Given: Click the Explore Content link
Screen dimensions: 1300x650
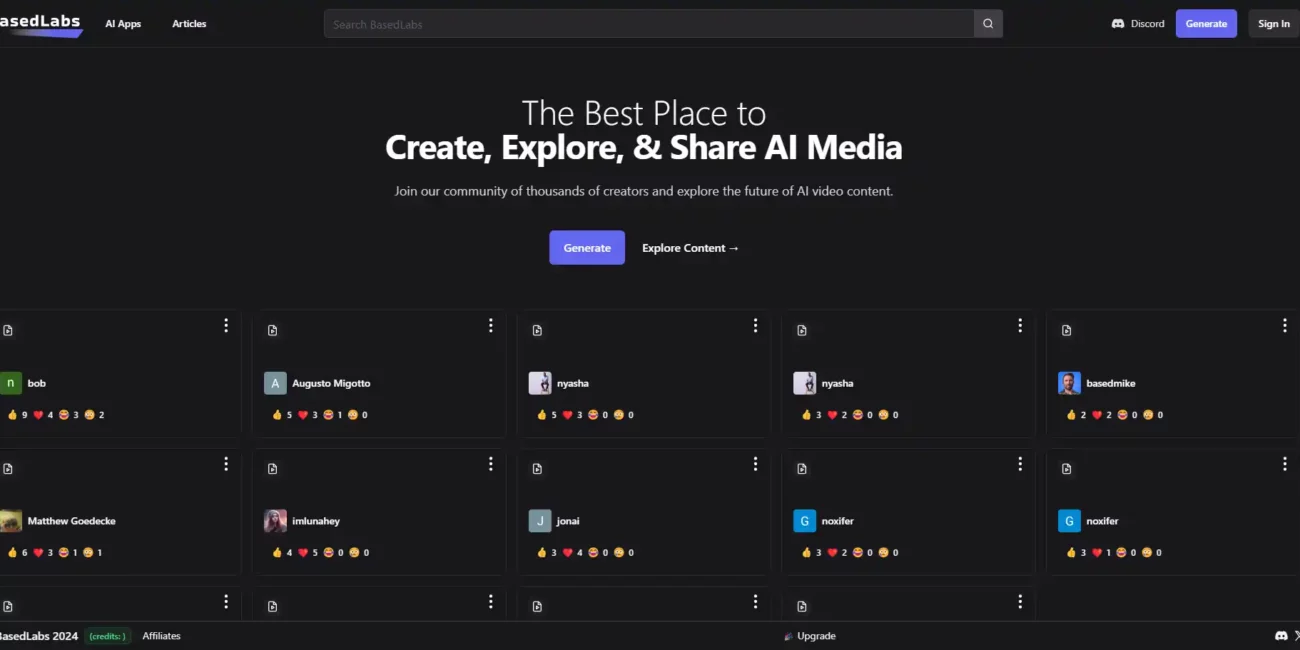Looking at the screenshot, I should [x=690, y=248].
